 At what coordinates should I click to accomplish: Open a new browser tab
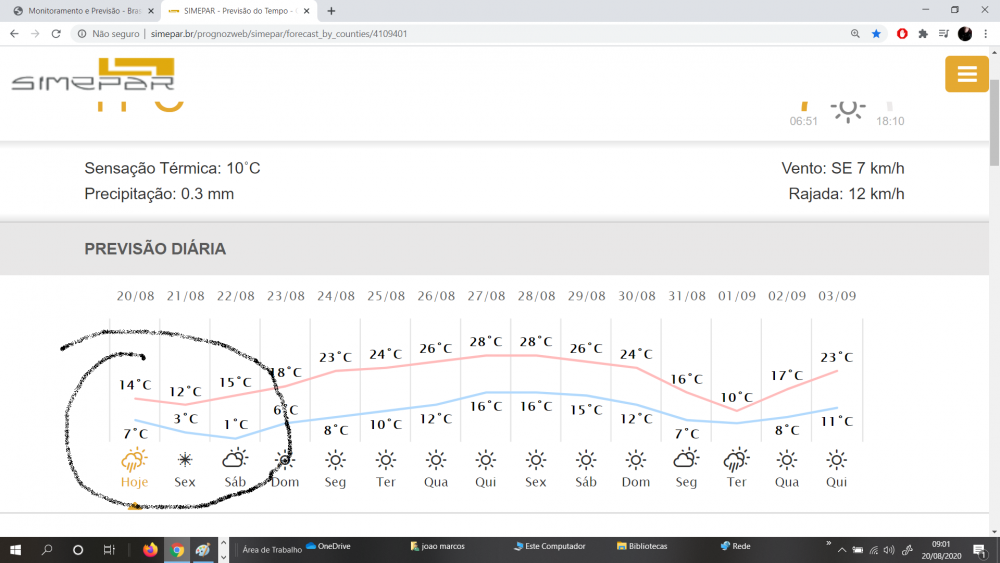[x=331, y=10]
